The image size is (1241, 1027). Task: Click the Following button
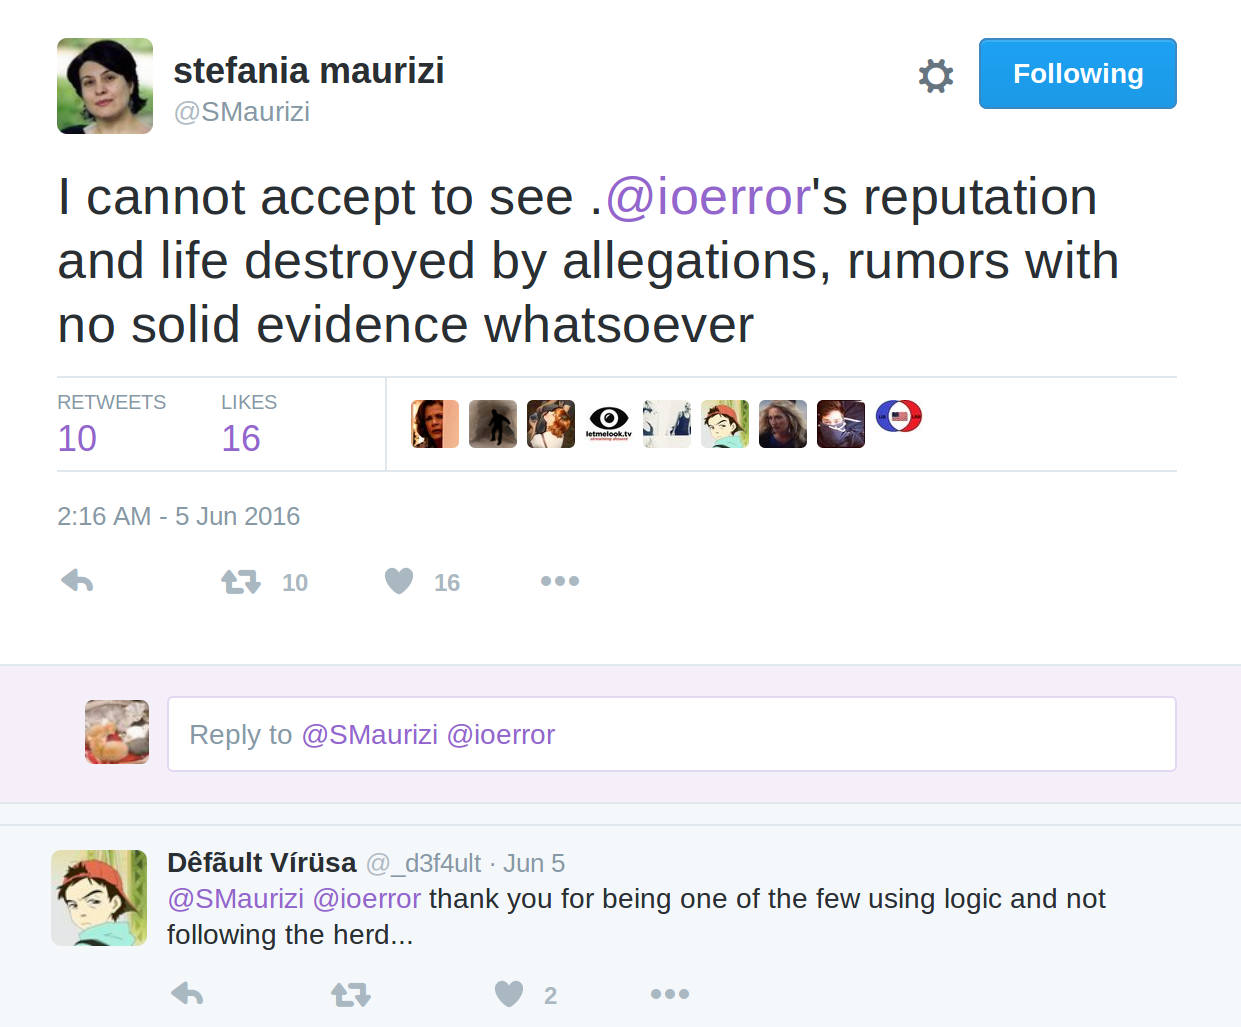[1077, 73]
